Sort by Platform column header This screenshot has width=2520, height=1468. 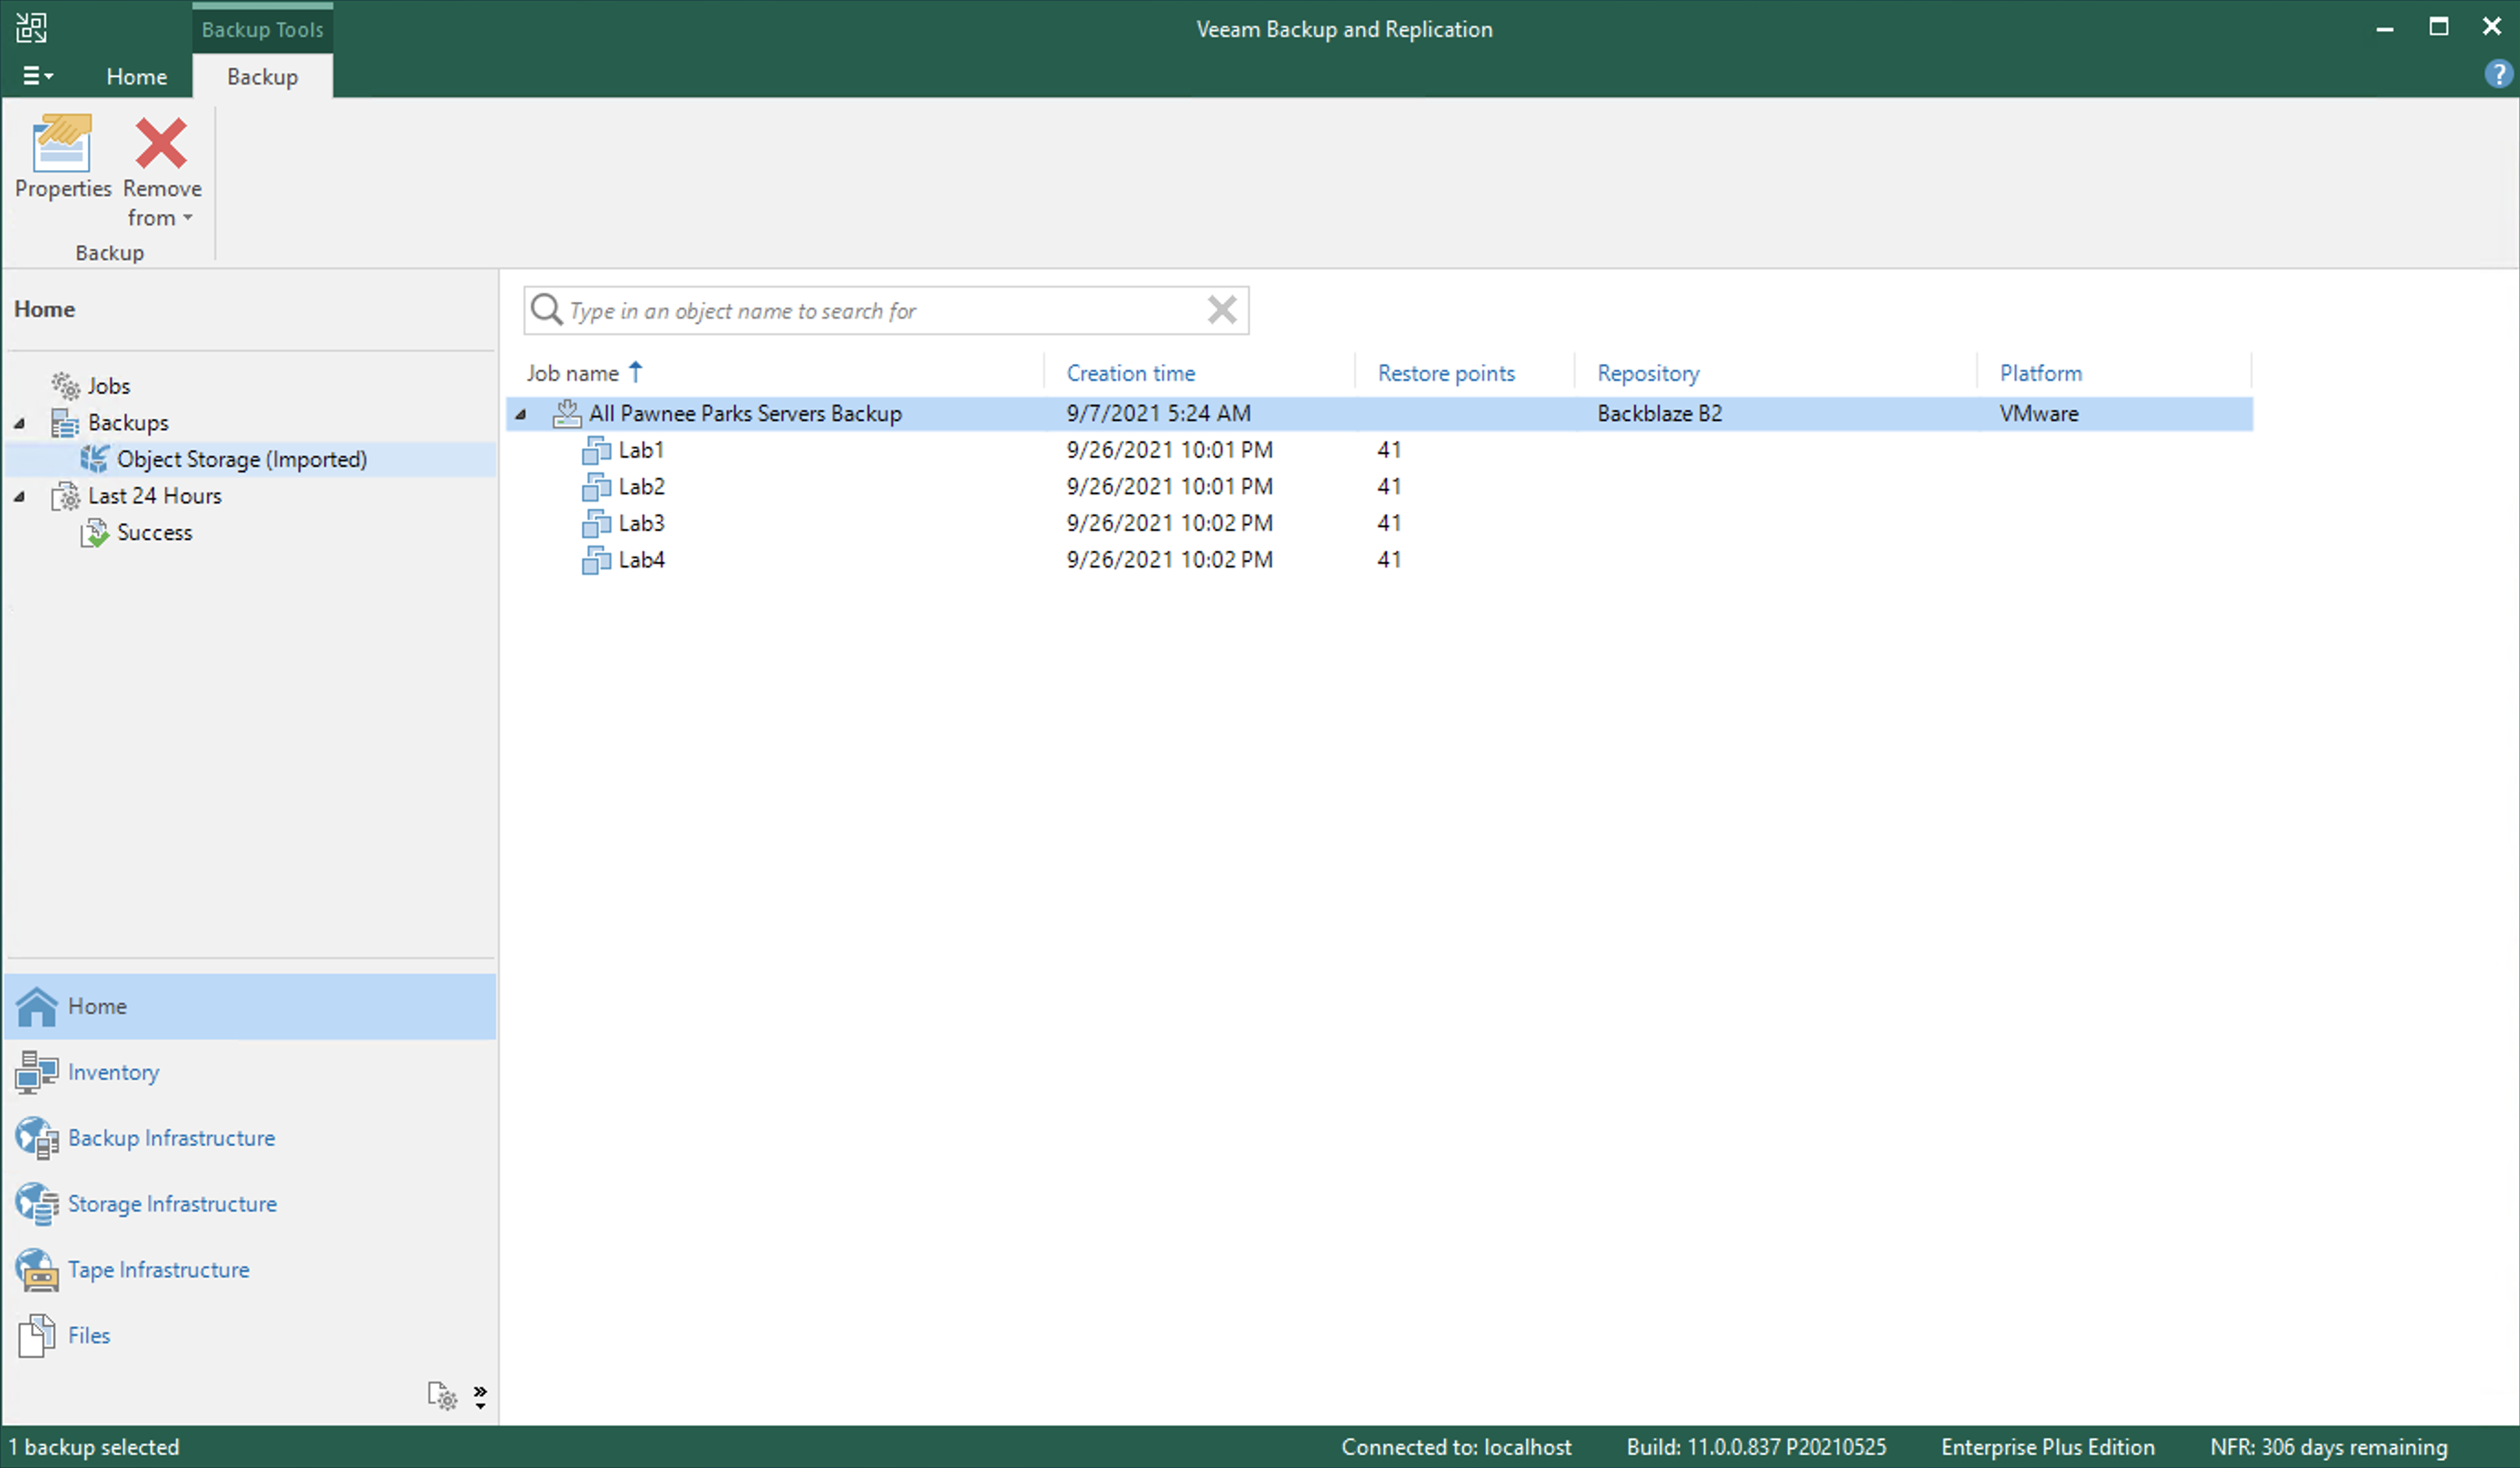pos(2041,373)
